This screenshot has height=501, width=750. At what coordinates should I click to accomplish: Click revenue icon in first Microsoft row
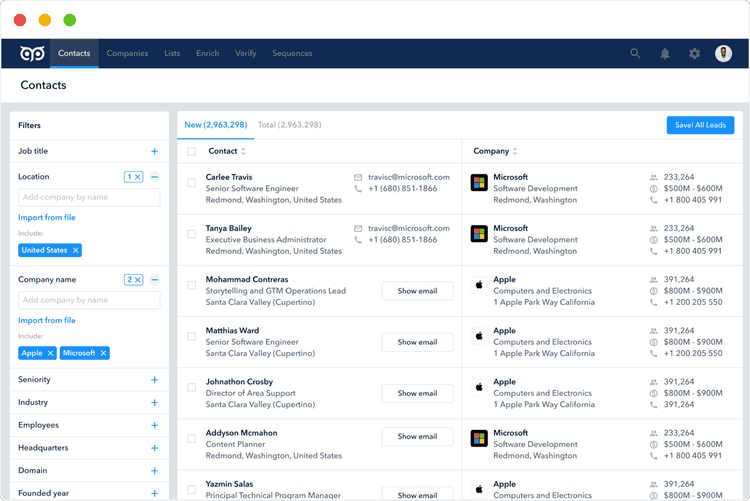pos(653,189)
